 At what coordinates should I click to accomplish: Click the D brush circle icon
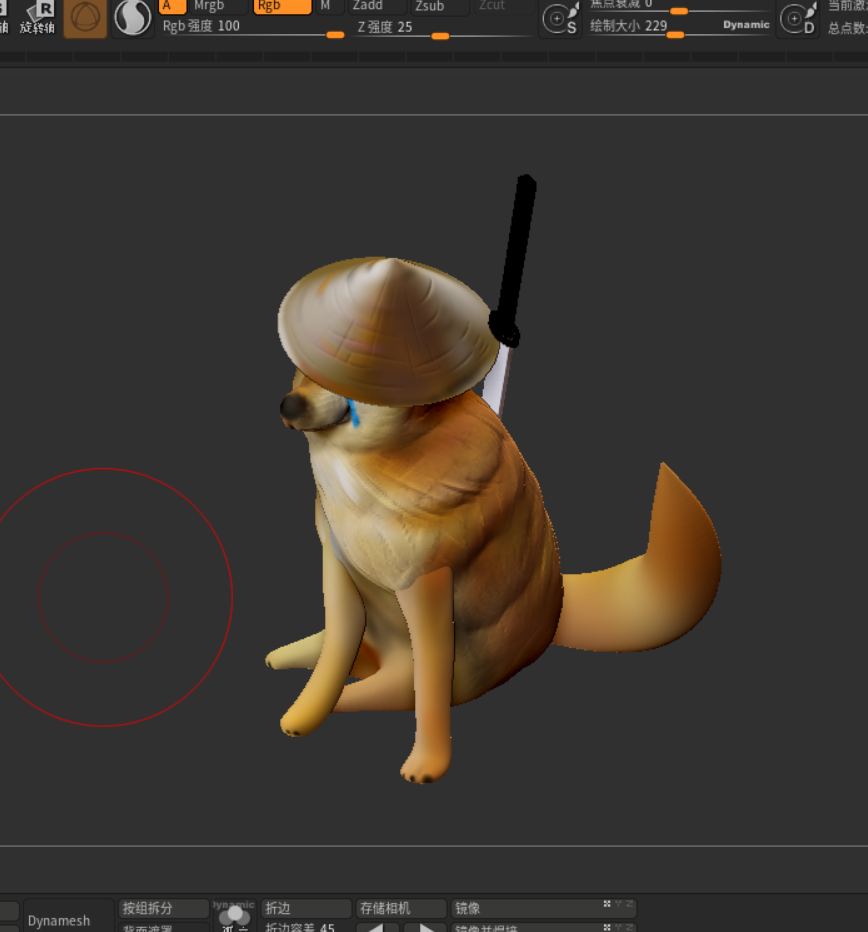click(797, 19)
